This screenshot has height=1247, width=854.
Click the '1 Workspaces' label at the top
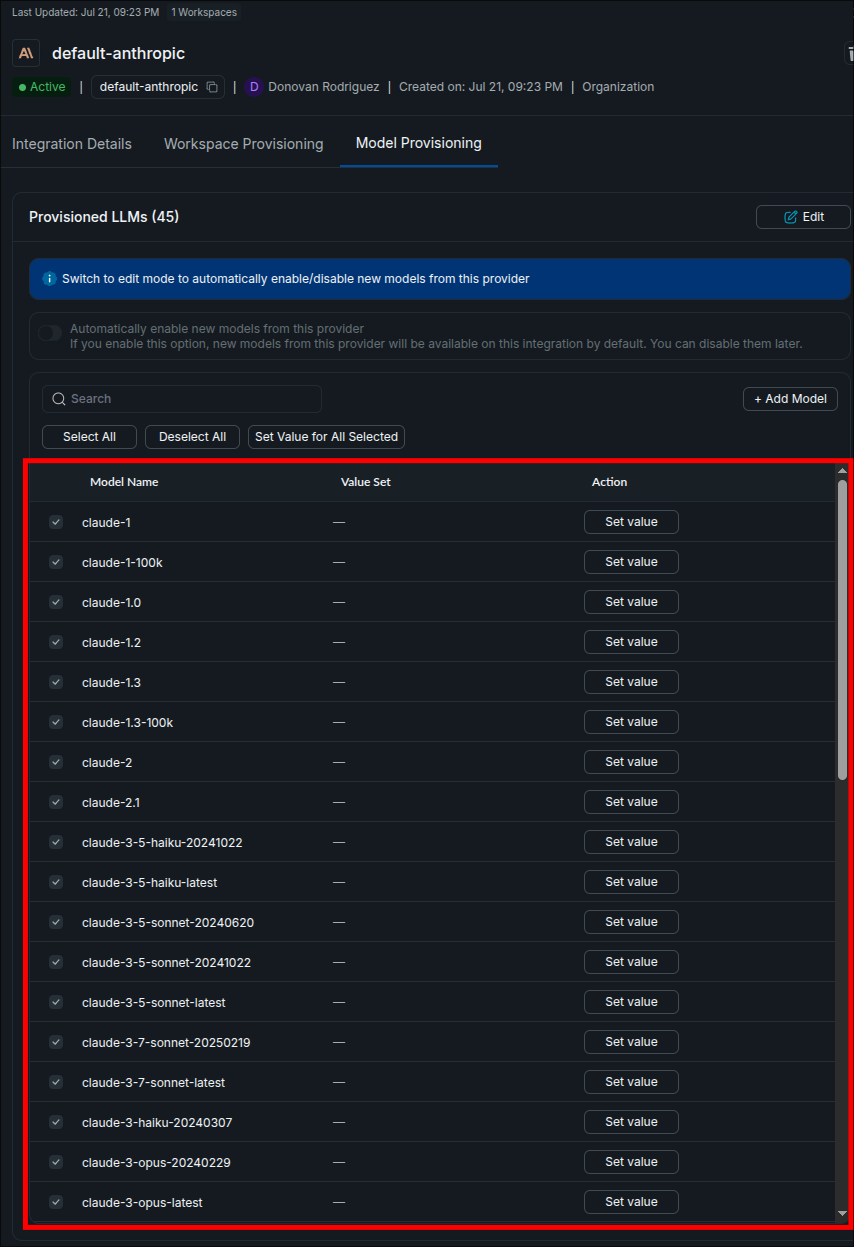point(204,12)
